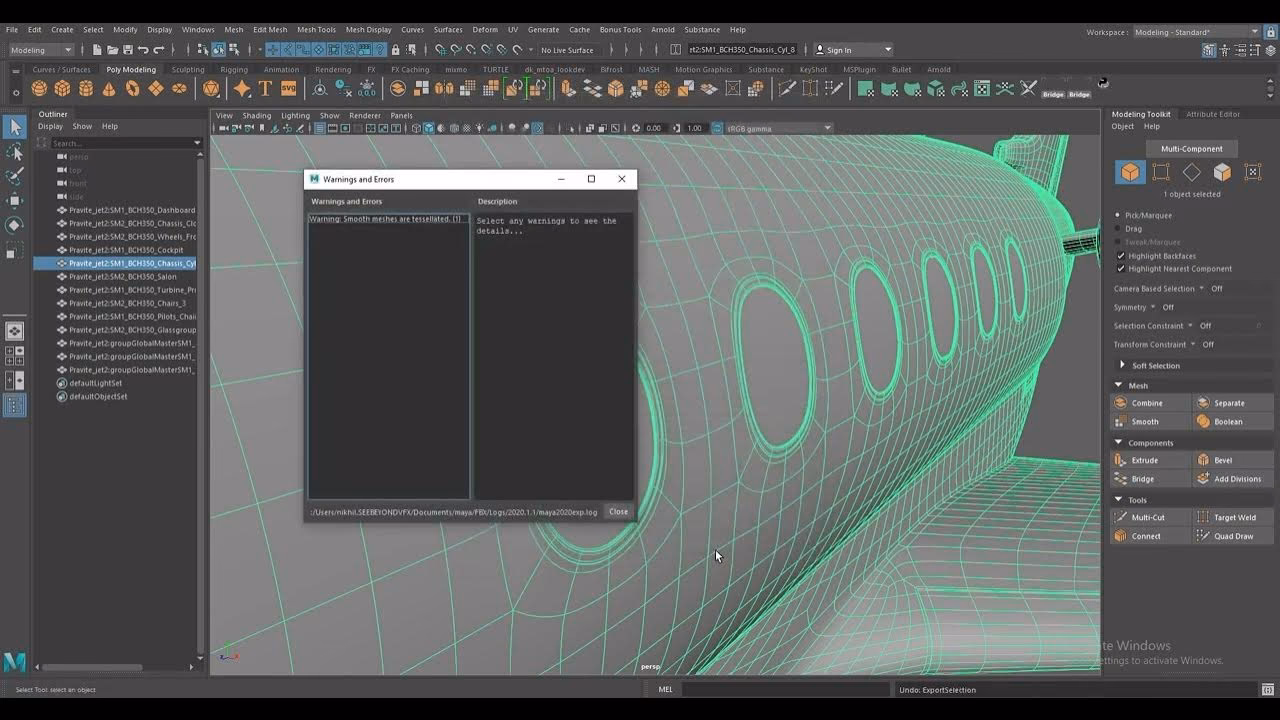Select Edge selection diamond icon in Toolkit

point(1191,172)
